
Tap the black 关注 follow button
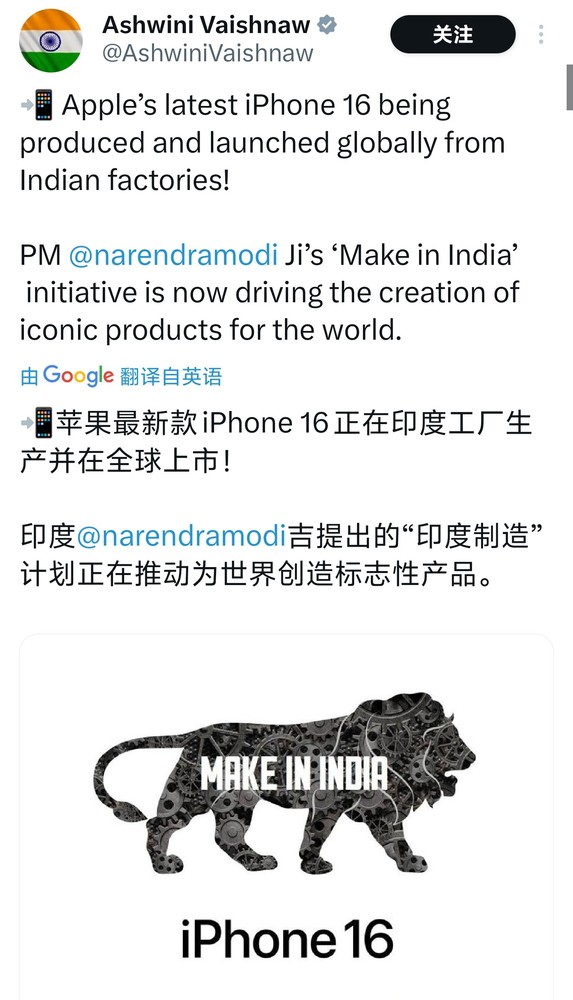453,34
